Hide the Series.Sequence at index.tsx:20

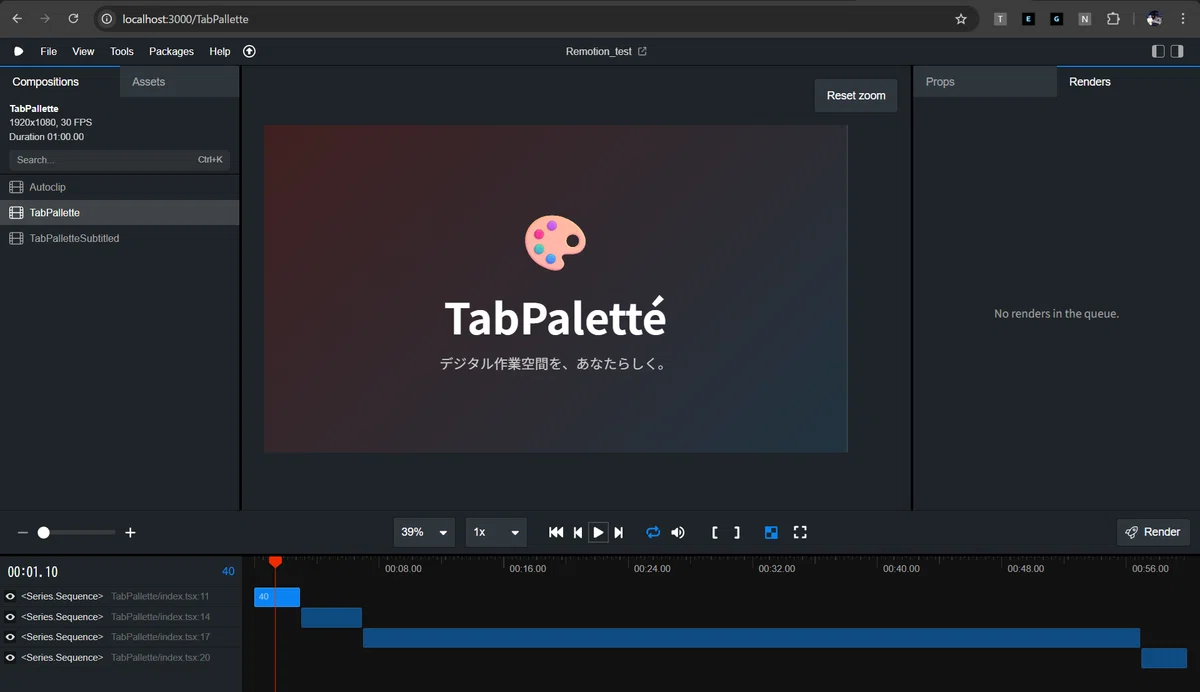pyautogui.click(x=11, y=657)
